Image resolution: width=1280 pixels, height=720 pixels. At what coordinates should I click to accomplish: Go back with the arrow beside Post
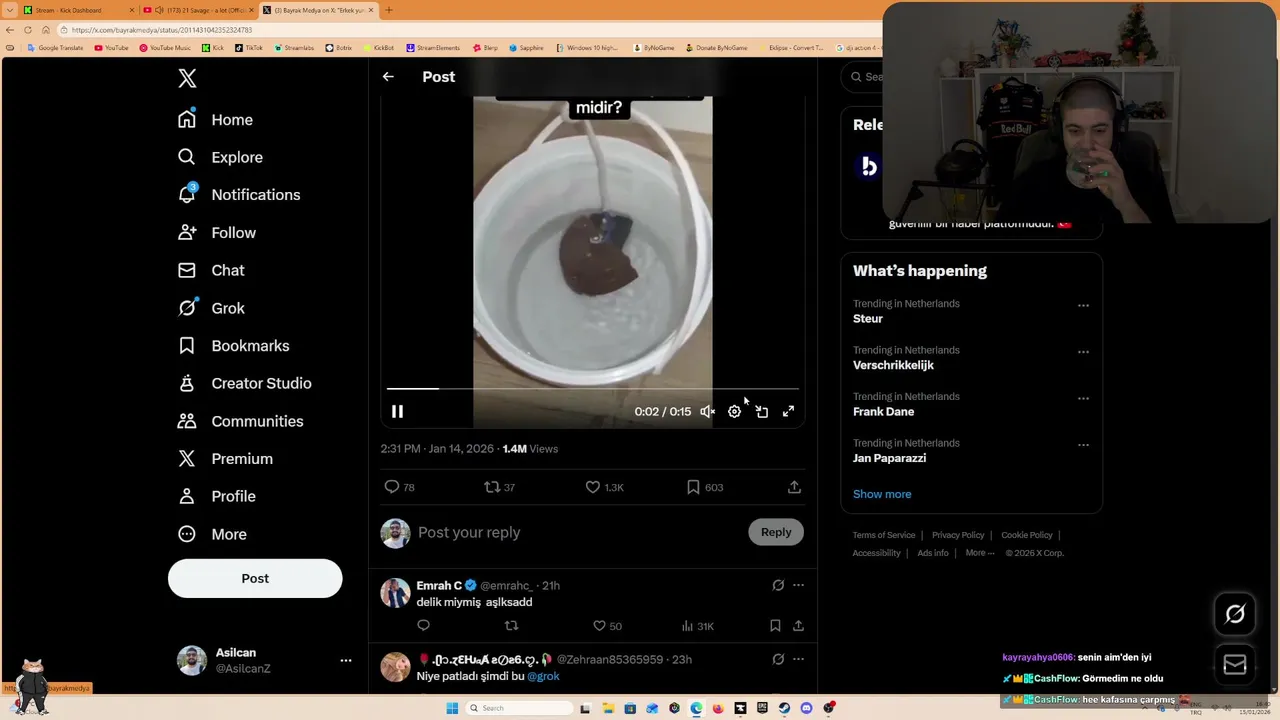tap(388, 77)
